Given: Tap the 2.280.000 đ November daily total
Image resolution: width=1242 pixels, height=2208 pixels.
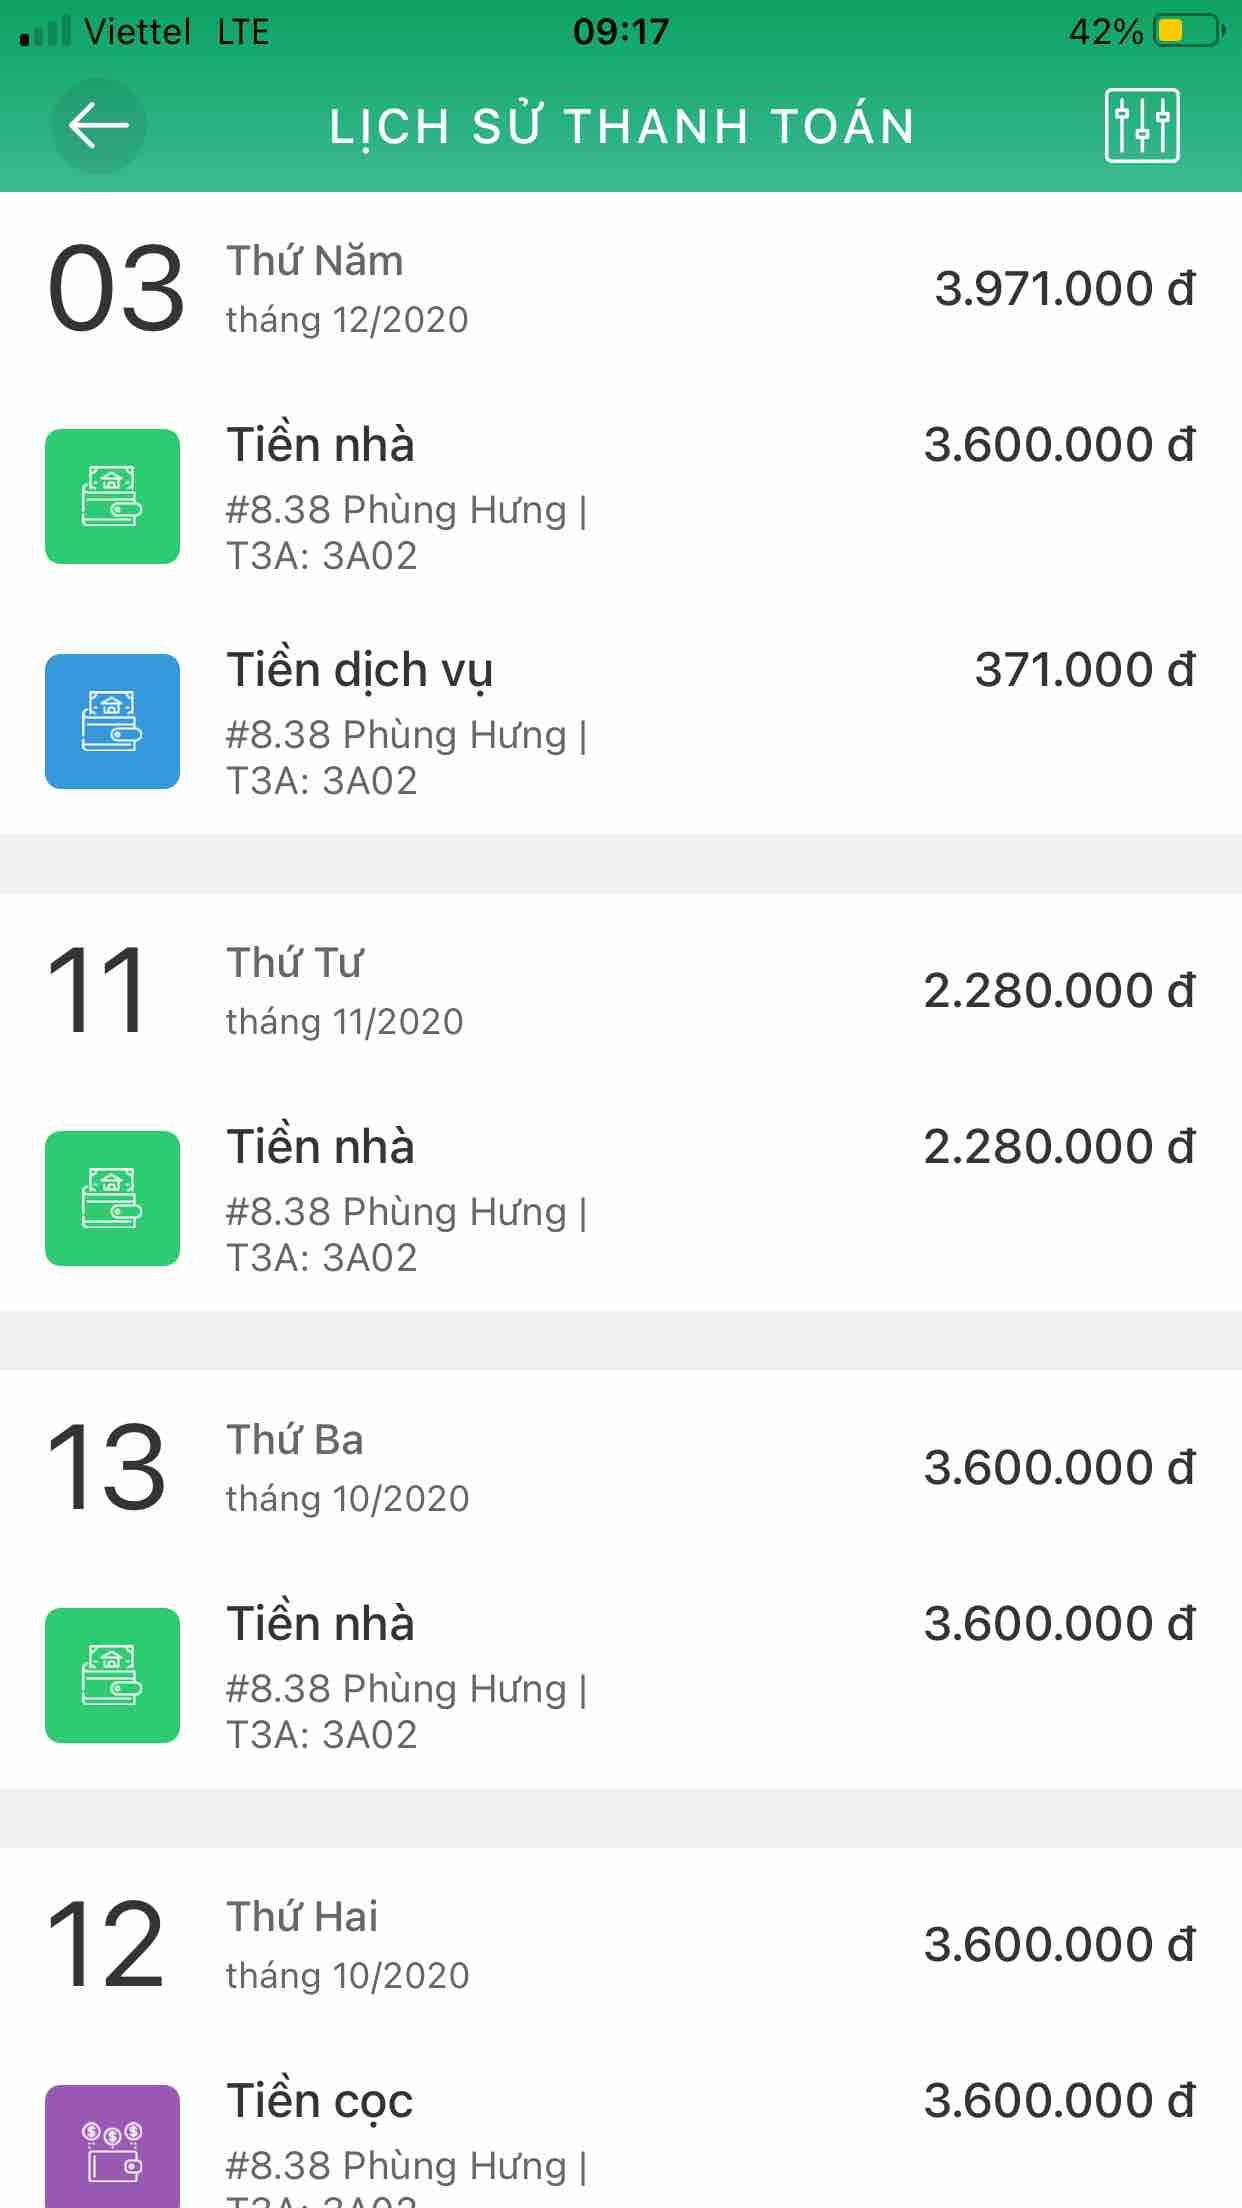Looking at the screenshot, I should (x=1058, y=991).
